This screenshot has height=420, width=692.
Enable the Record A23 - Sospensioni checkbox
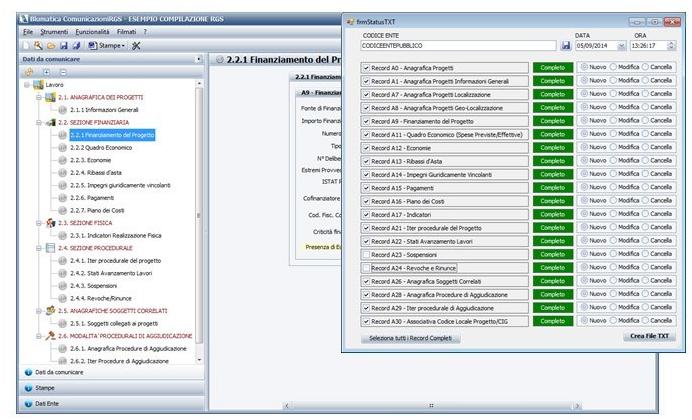point(366,255)
